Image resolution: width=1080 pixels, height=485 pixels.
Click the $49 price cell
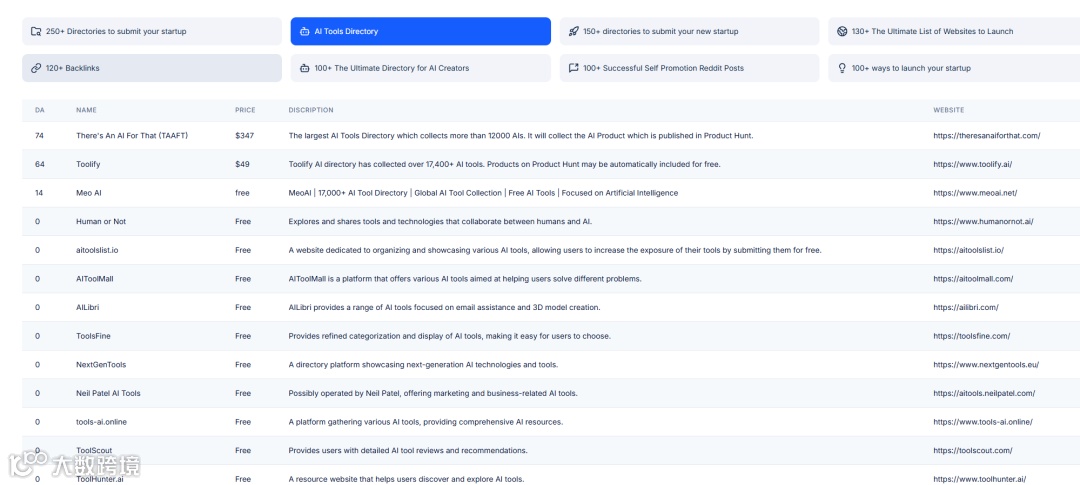[242, 164]
